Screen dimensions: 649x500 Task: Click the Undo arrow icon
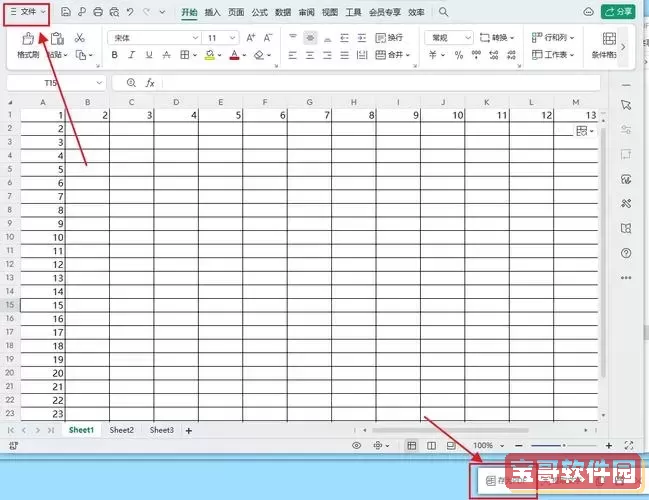130,12
